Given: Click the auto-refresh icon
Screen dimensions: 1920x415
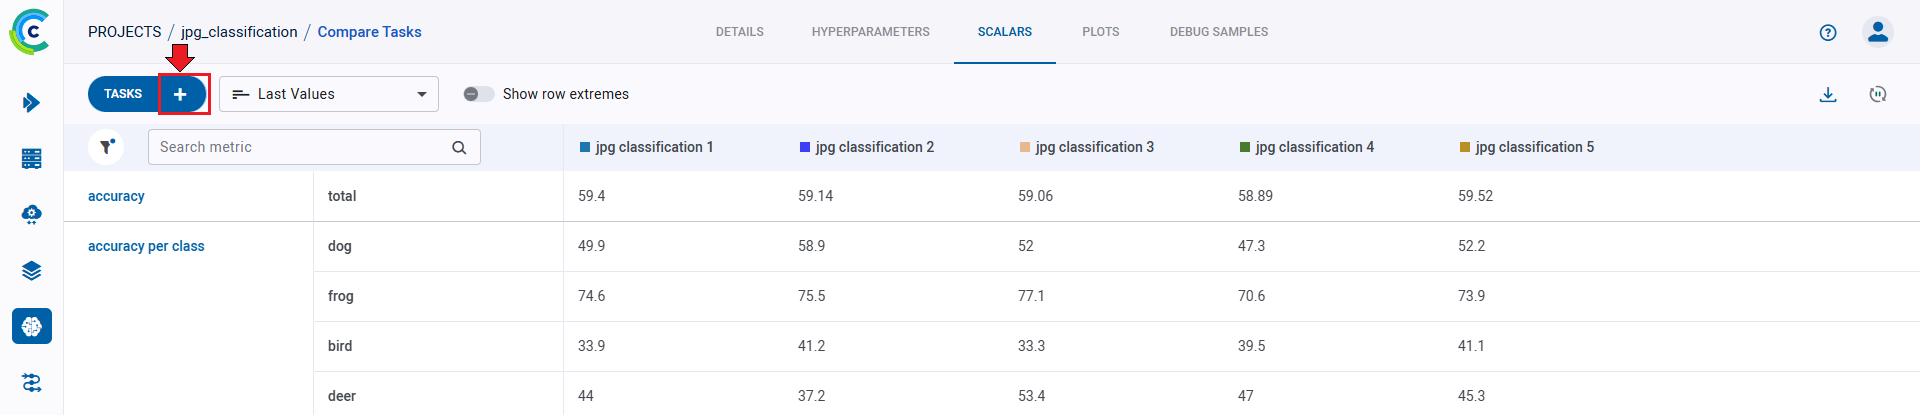Looking at the screenshot, I should 1878,94.
